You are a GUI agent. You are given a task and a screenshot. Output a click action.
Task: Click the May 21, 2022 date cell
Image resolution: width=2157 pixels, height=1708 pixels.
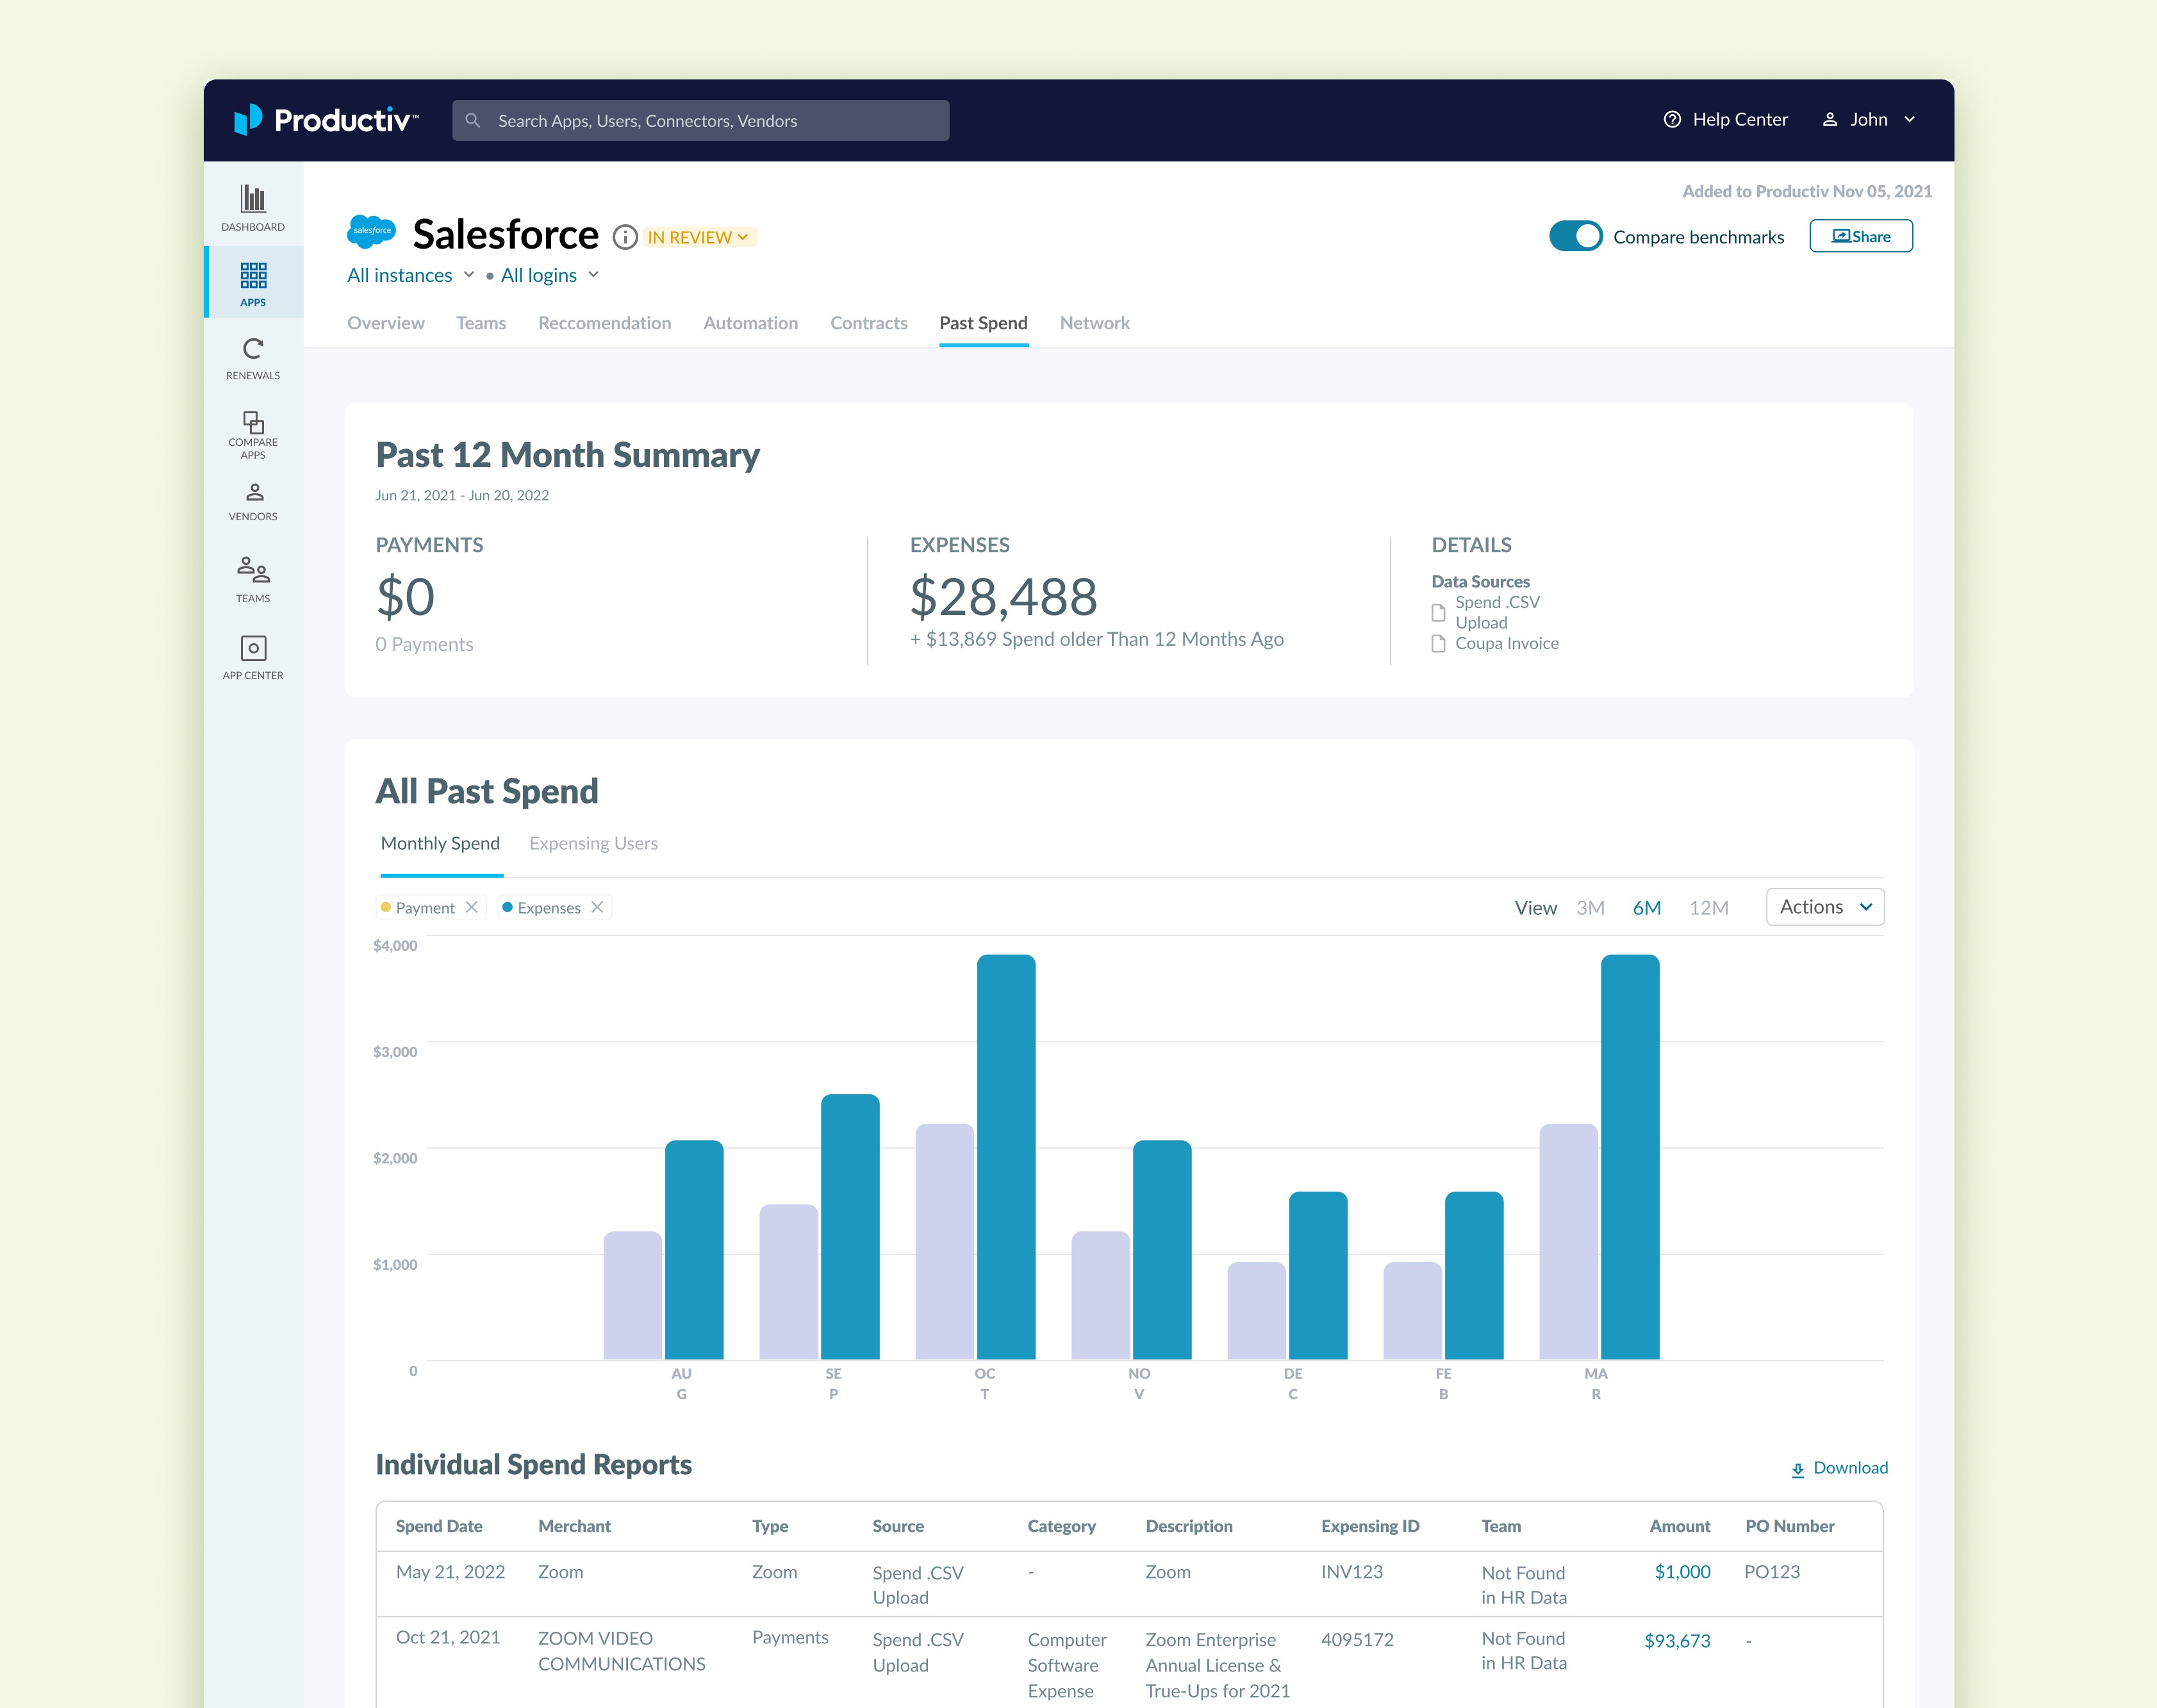click(451, 1572)
